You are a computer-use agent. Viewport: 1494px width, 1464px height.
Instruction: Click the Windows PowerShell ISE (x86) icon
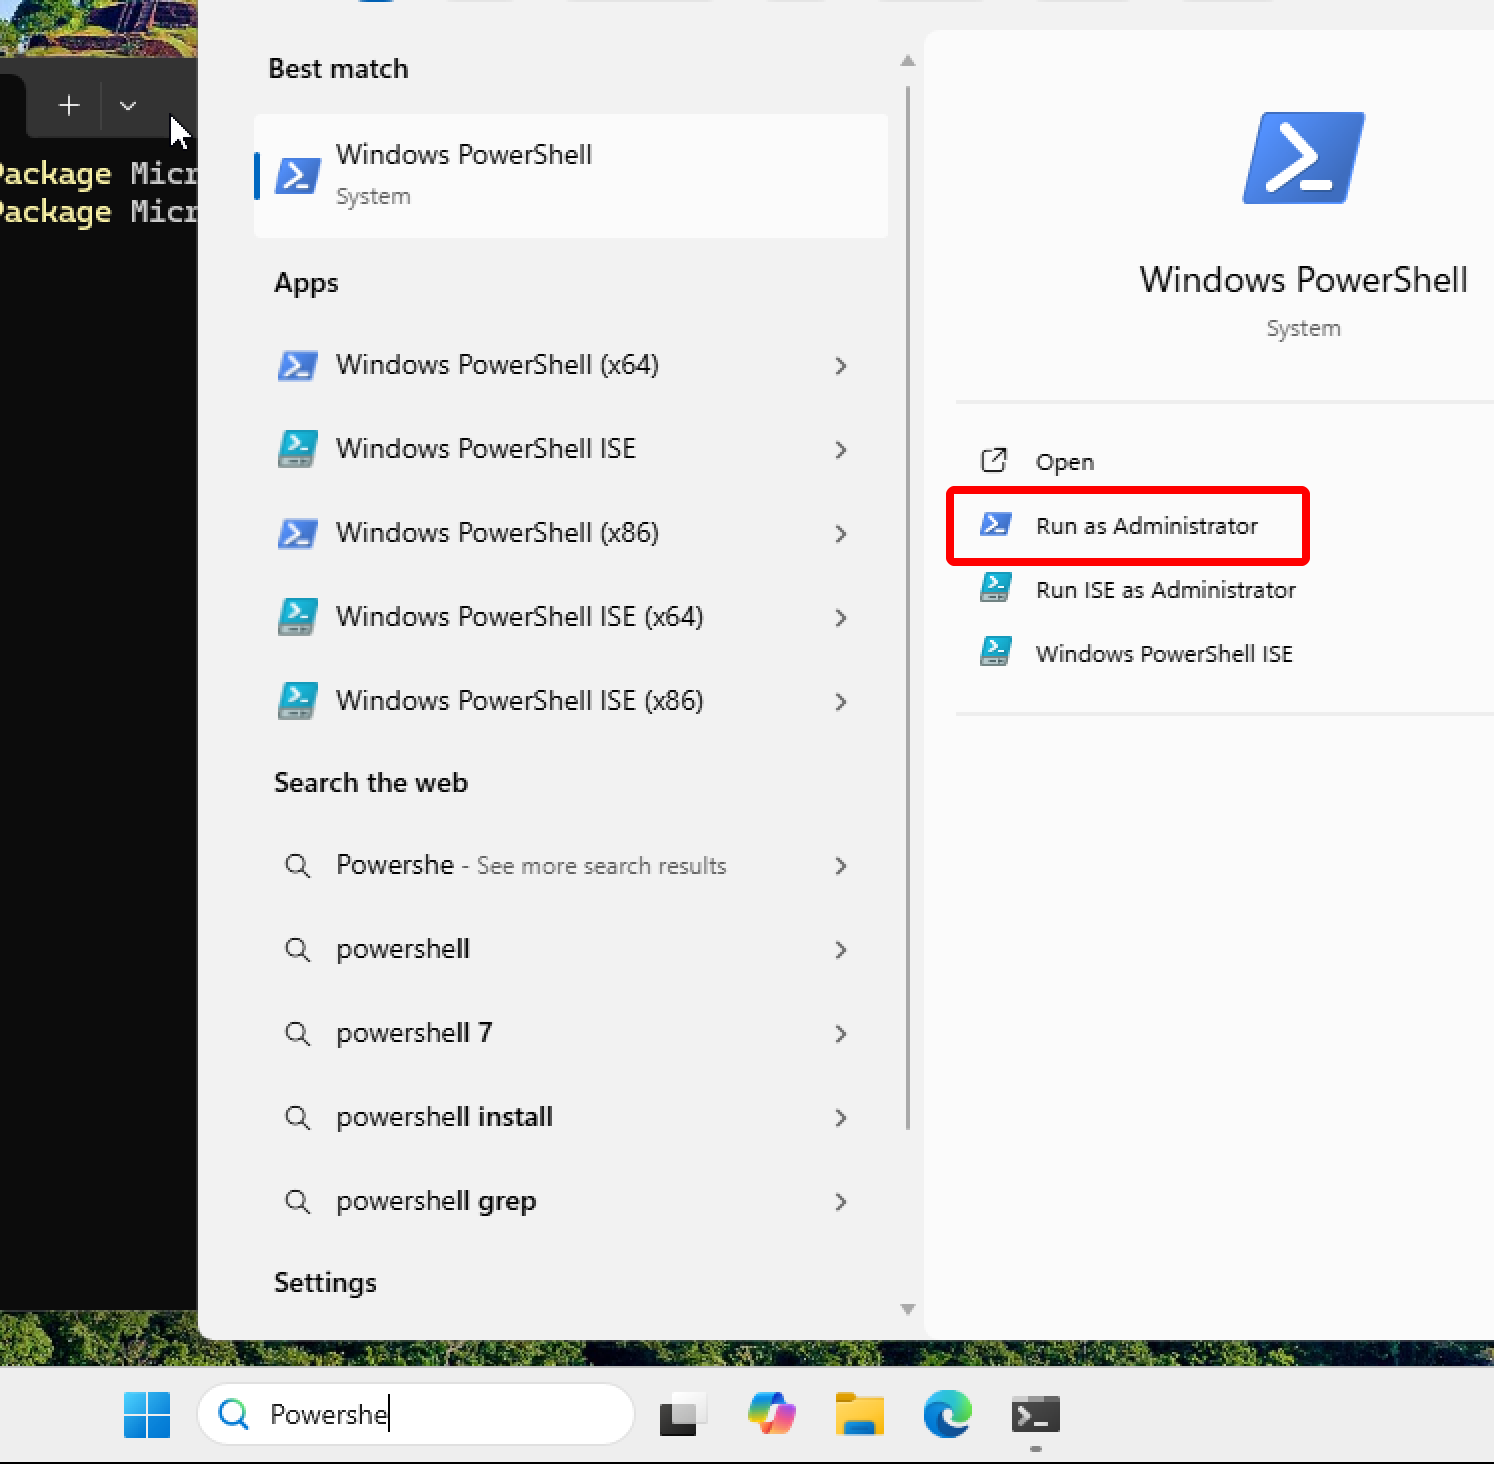pyautogui.click(x=297, y=701)
